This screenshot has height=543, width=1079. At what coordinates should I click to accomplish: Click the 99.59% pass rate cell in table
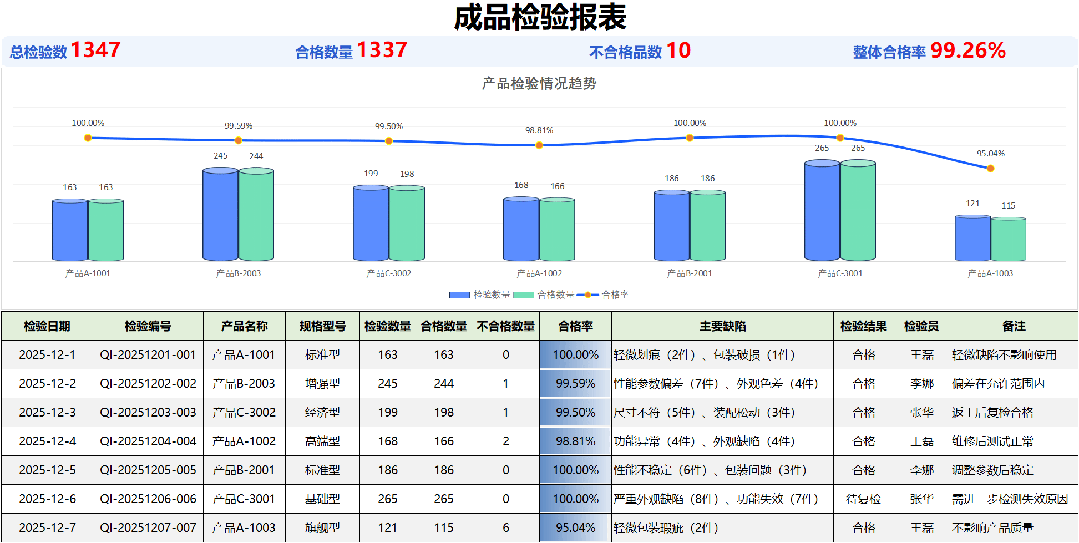[575, 383]
